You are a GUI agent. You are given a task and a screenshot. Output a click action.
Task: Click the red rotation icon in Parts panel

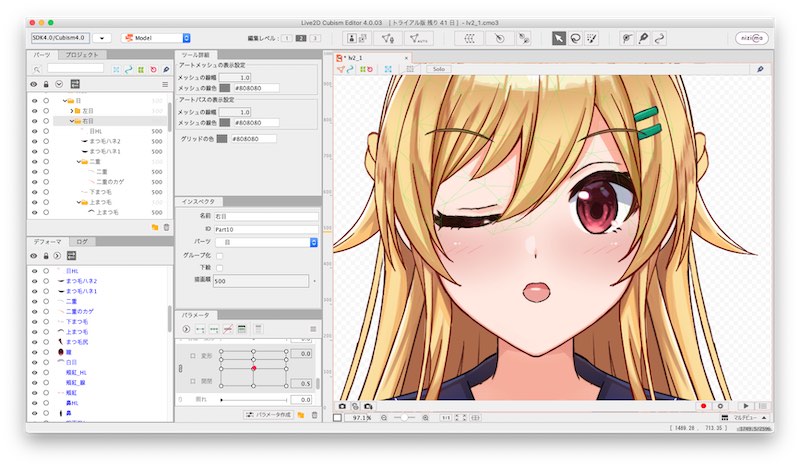tap(154, 69)
